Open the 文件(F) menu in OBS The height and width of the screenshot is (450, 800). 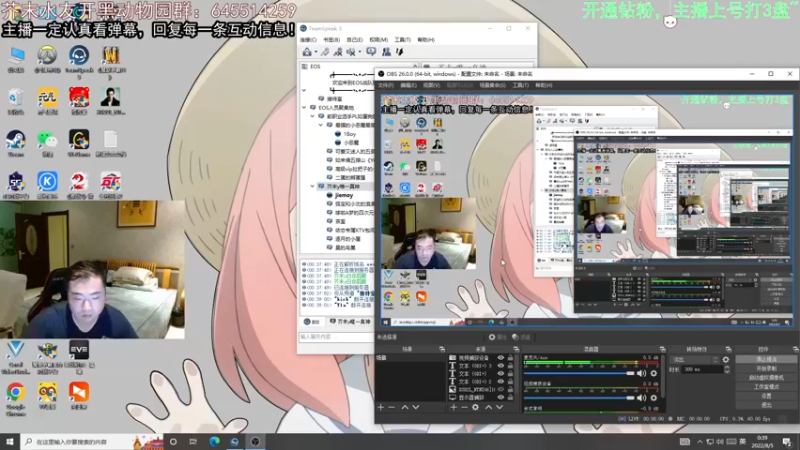click(386, 85)
